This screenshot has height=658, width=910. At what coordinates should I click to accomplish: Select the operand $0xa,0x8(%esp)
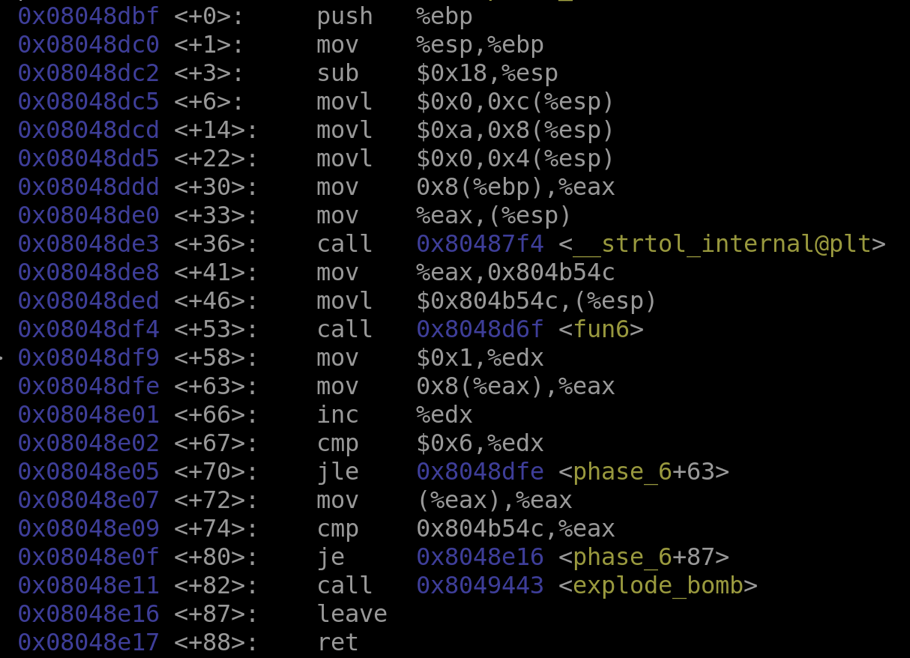515,131
